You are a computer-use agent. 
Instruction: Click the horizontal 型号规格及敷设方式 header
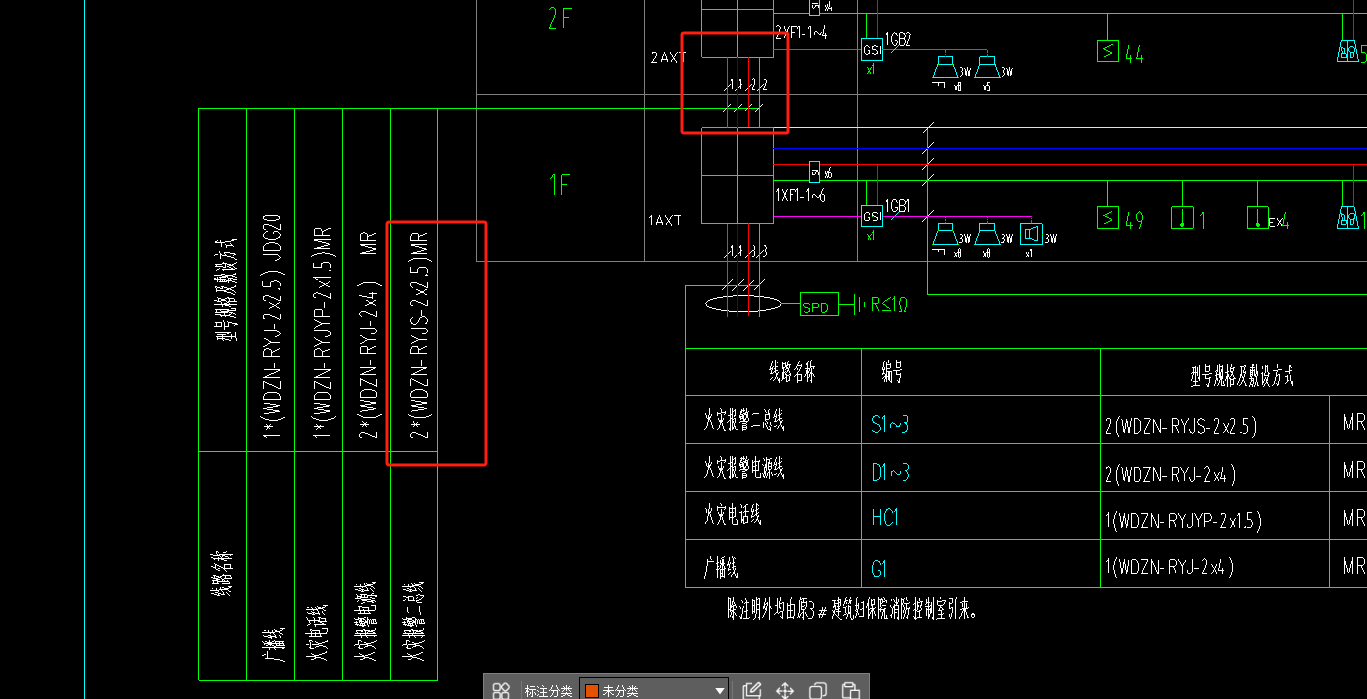click(x=1242, y=375)
